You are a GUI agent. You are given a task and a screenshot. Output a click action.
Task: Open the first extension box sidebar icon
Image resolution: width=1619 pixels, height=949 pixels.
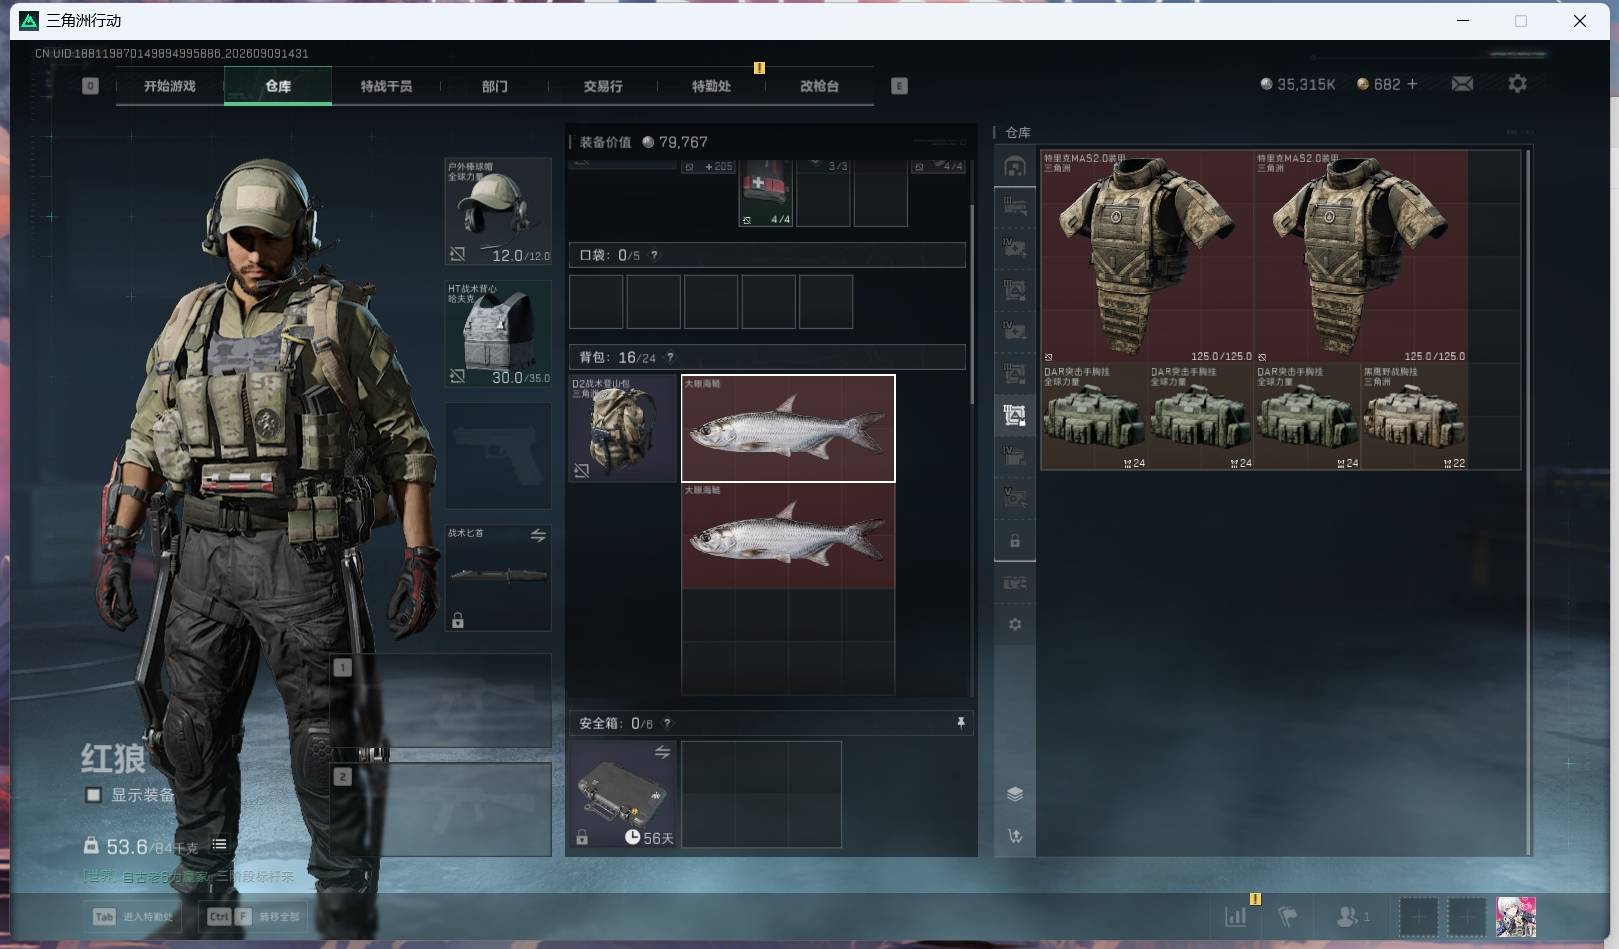tap(1015, 207)
